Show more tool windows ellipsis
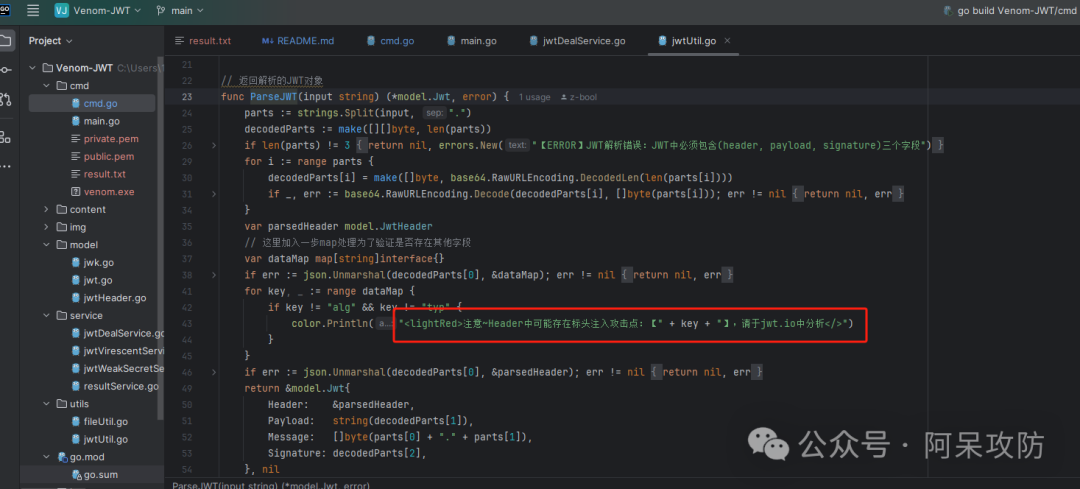Viewport: 1080px width, 489px height. click(x=6, y=166)
